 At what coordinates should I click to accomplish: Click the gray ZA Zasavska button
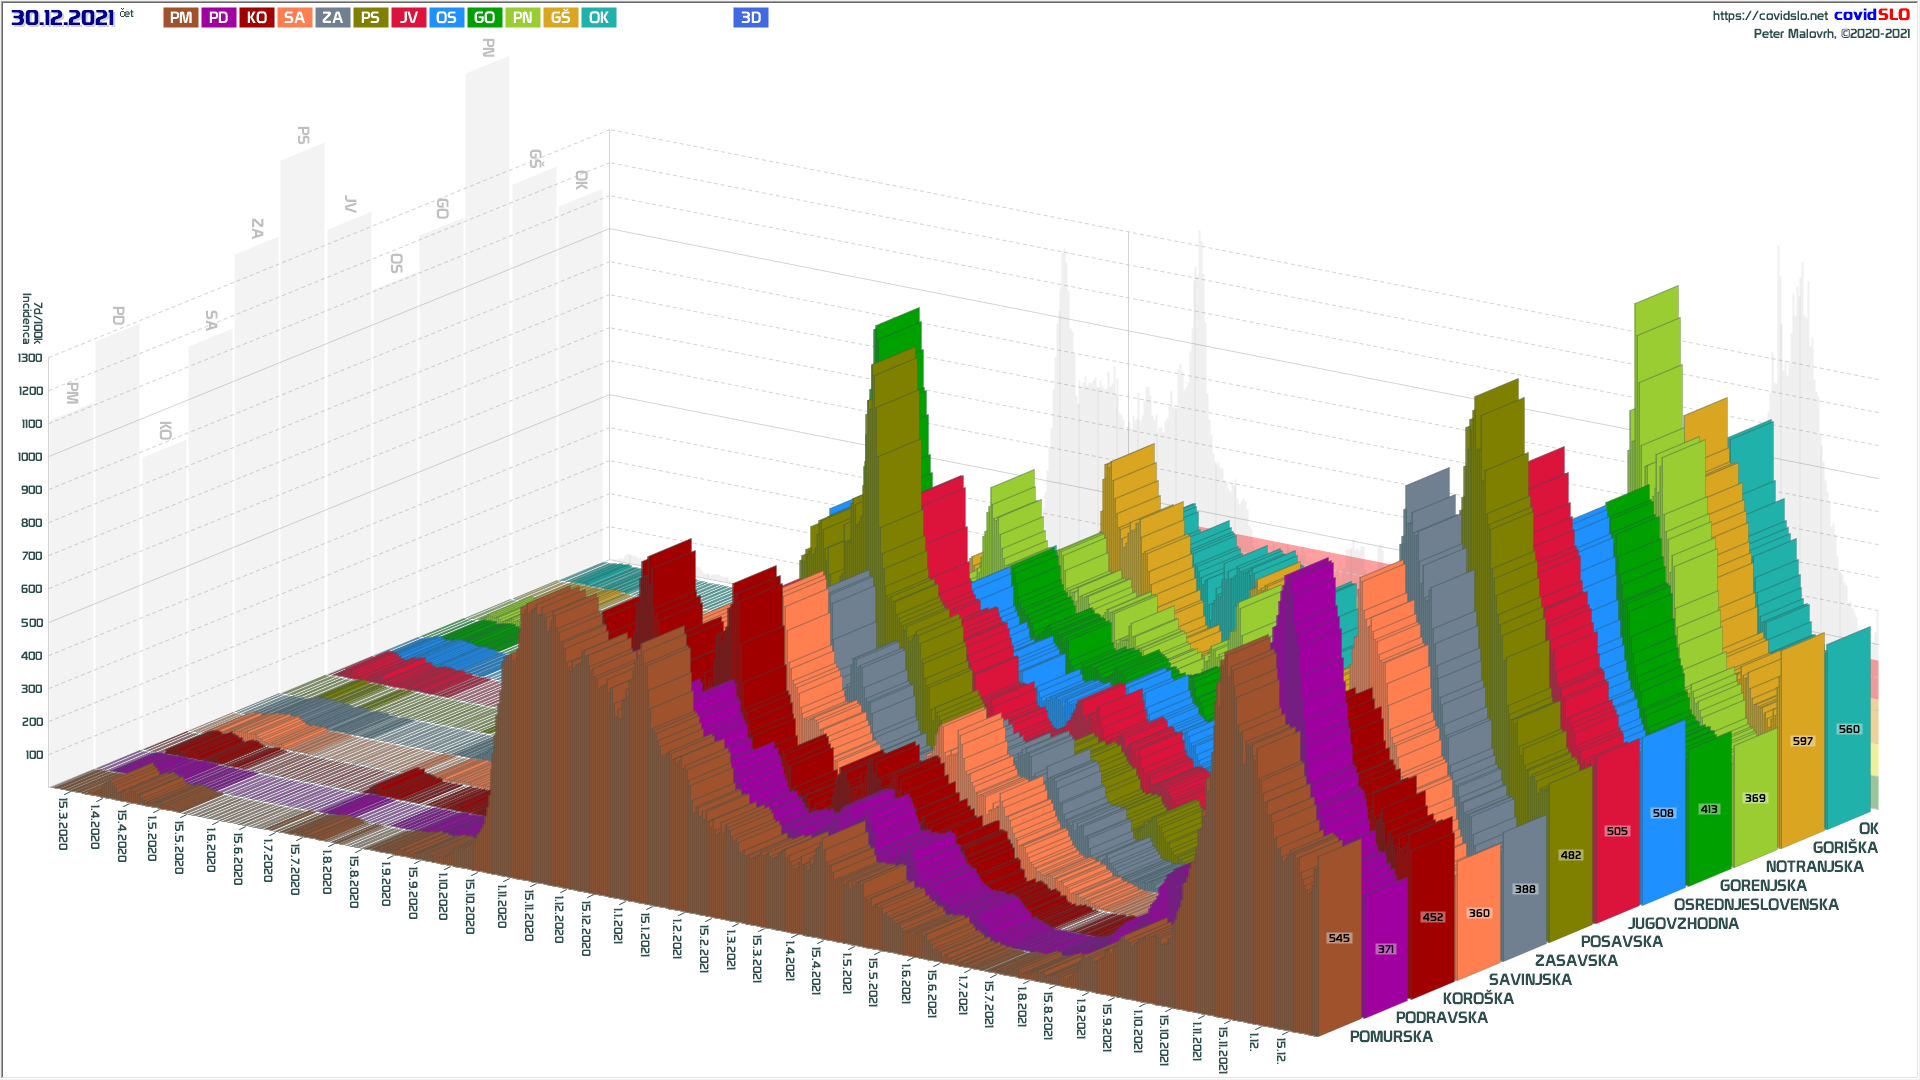(x=332, y=18)
